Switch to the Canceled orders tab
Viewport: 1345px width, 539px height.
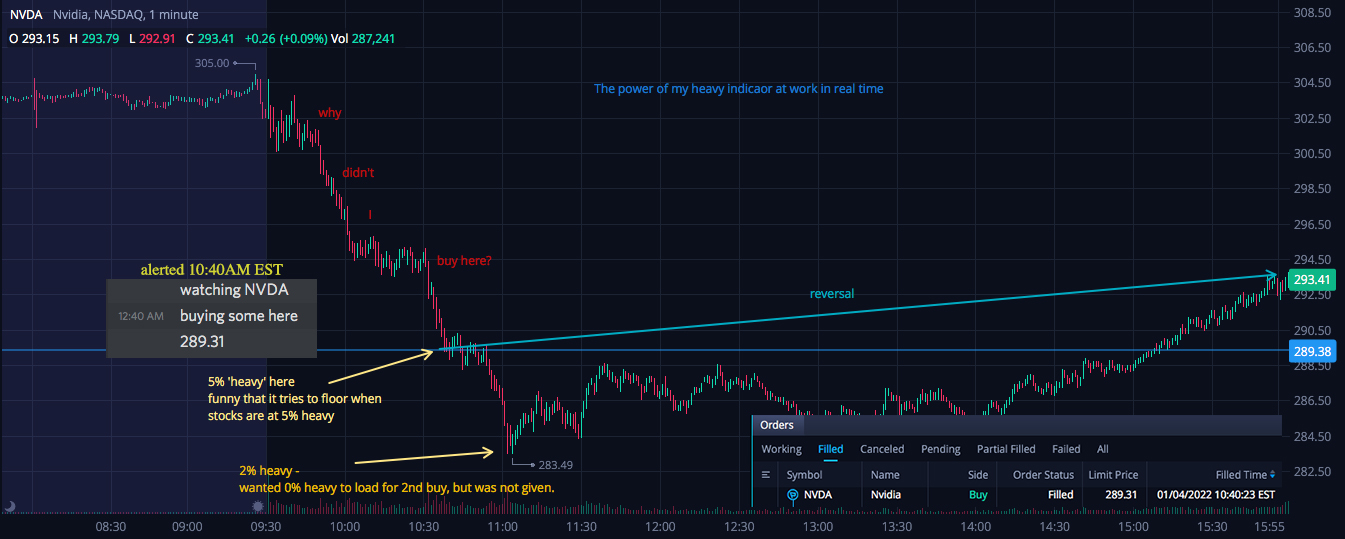click(x=882, y=449)
